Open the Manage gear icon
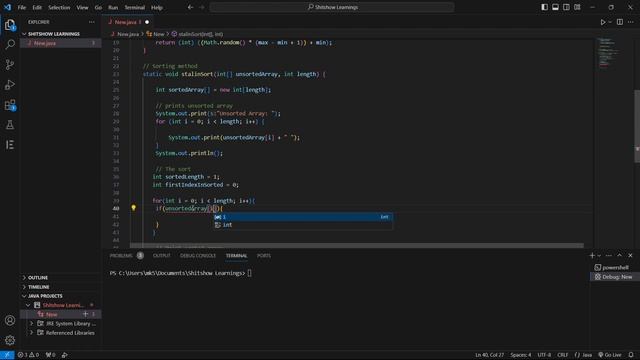Image resolution: width=640 pixels, height=360 pixels. 10,340
